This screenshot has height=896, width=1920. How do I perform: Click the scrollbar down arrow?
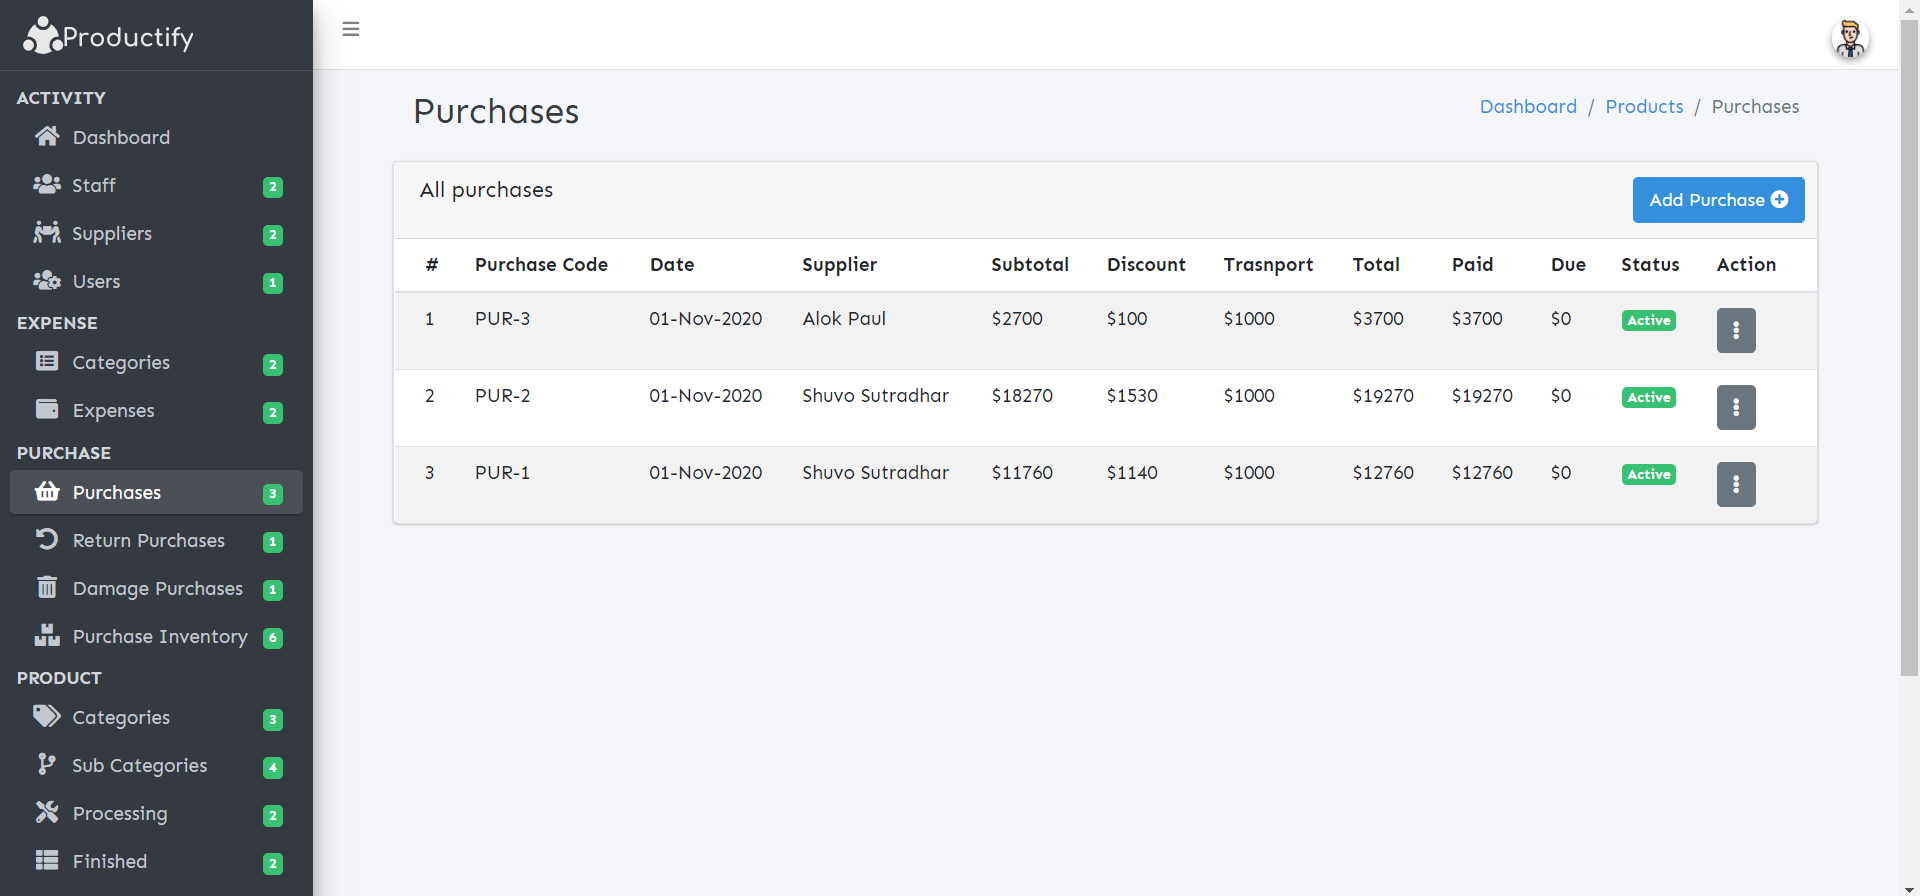coord(1910,888)
